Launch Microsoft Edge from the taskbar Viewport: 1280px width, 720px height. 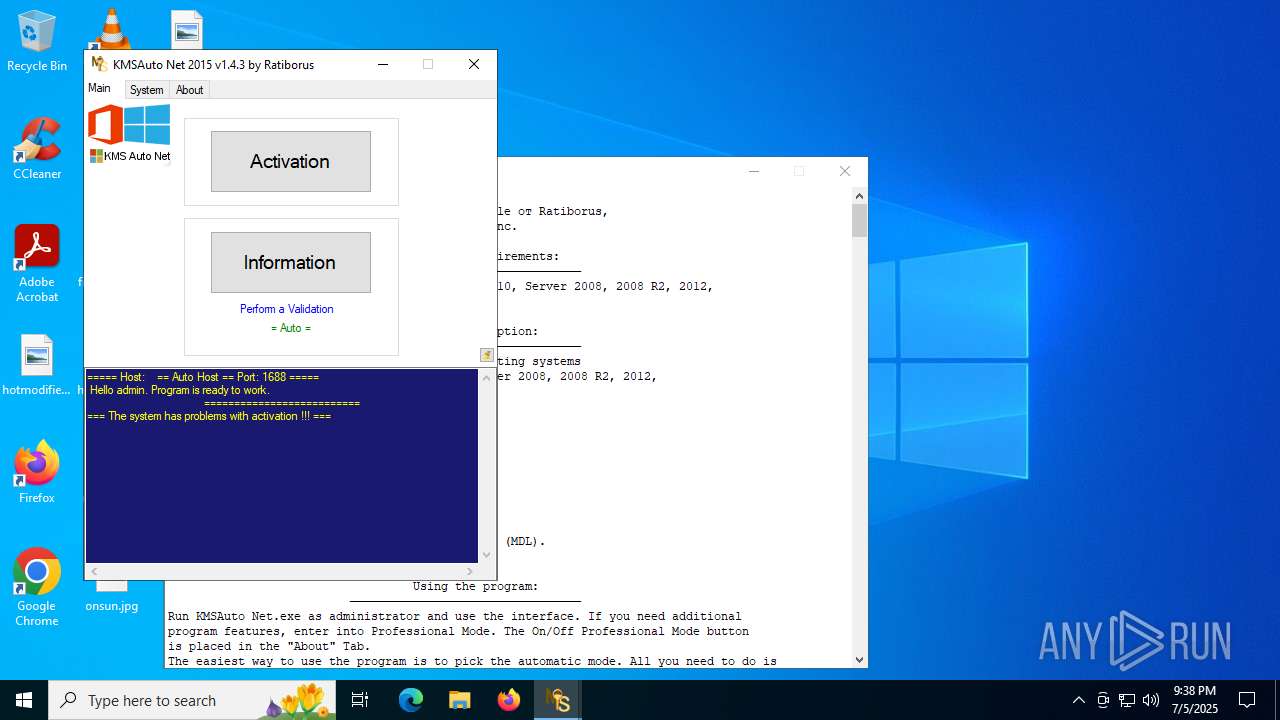click(x=411, y=700)
